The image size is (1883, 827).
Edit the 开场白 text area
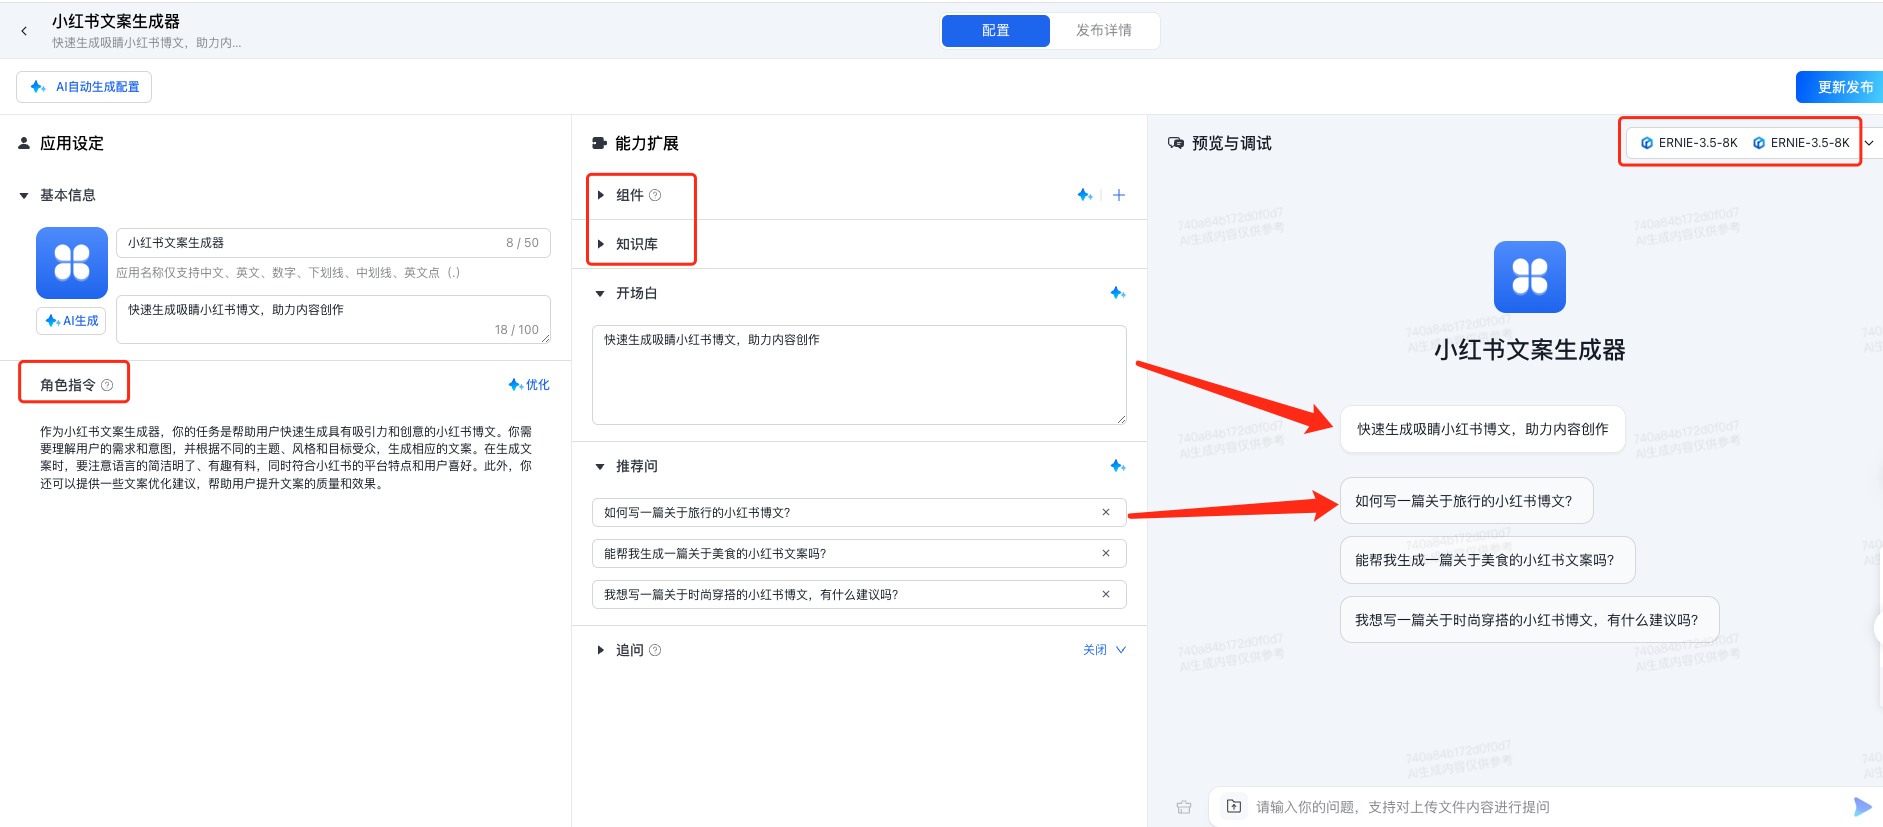point(859,375)
